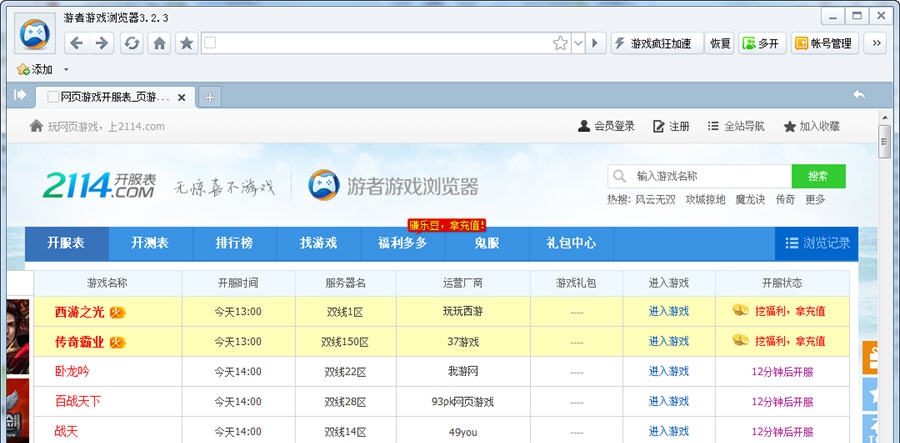Open a new tab with plus button
The image size is (900, 443).
(210, 97)
